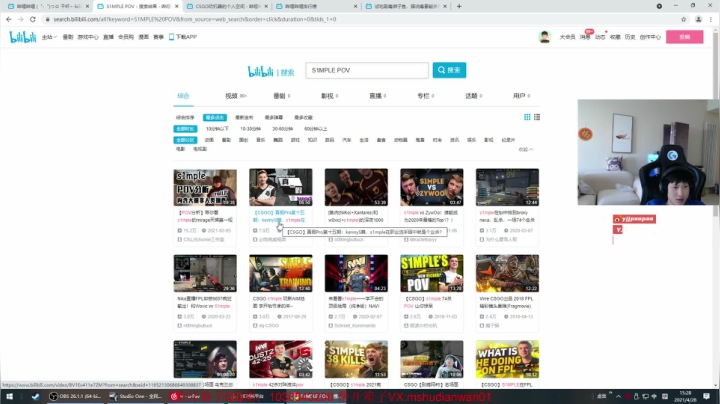Open OBS 26.1.1 in taskbar
The width and height of the screenshot is (720, 404).
coord(75,396)
